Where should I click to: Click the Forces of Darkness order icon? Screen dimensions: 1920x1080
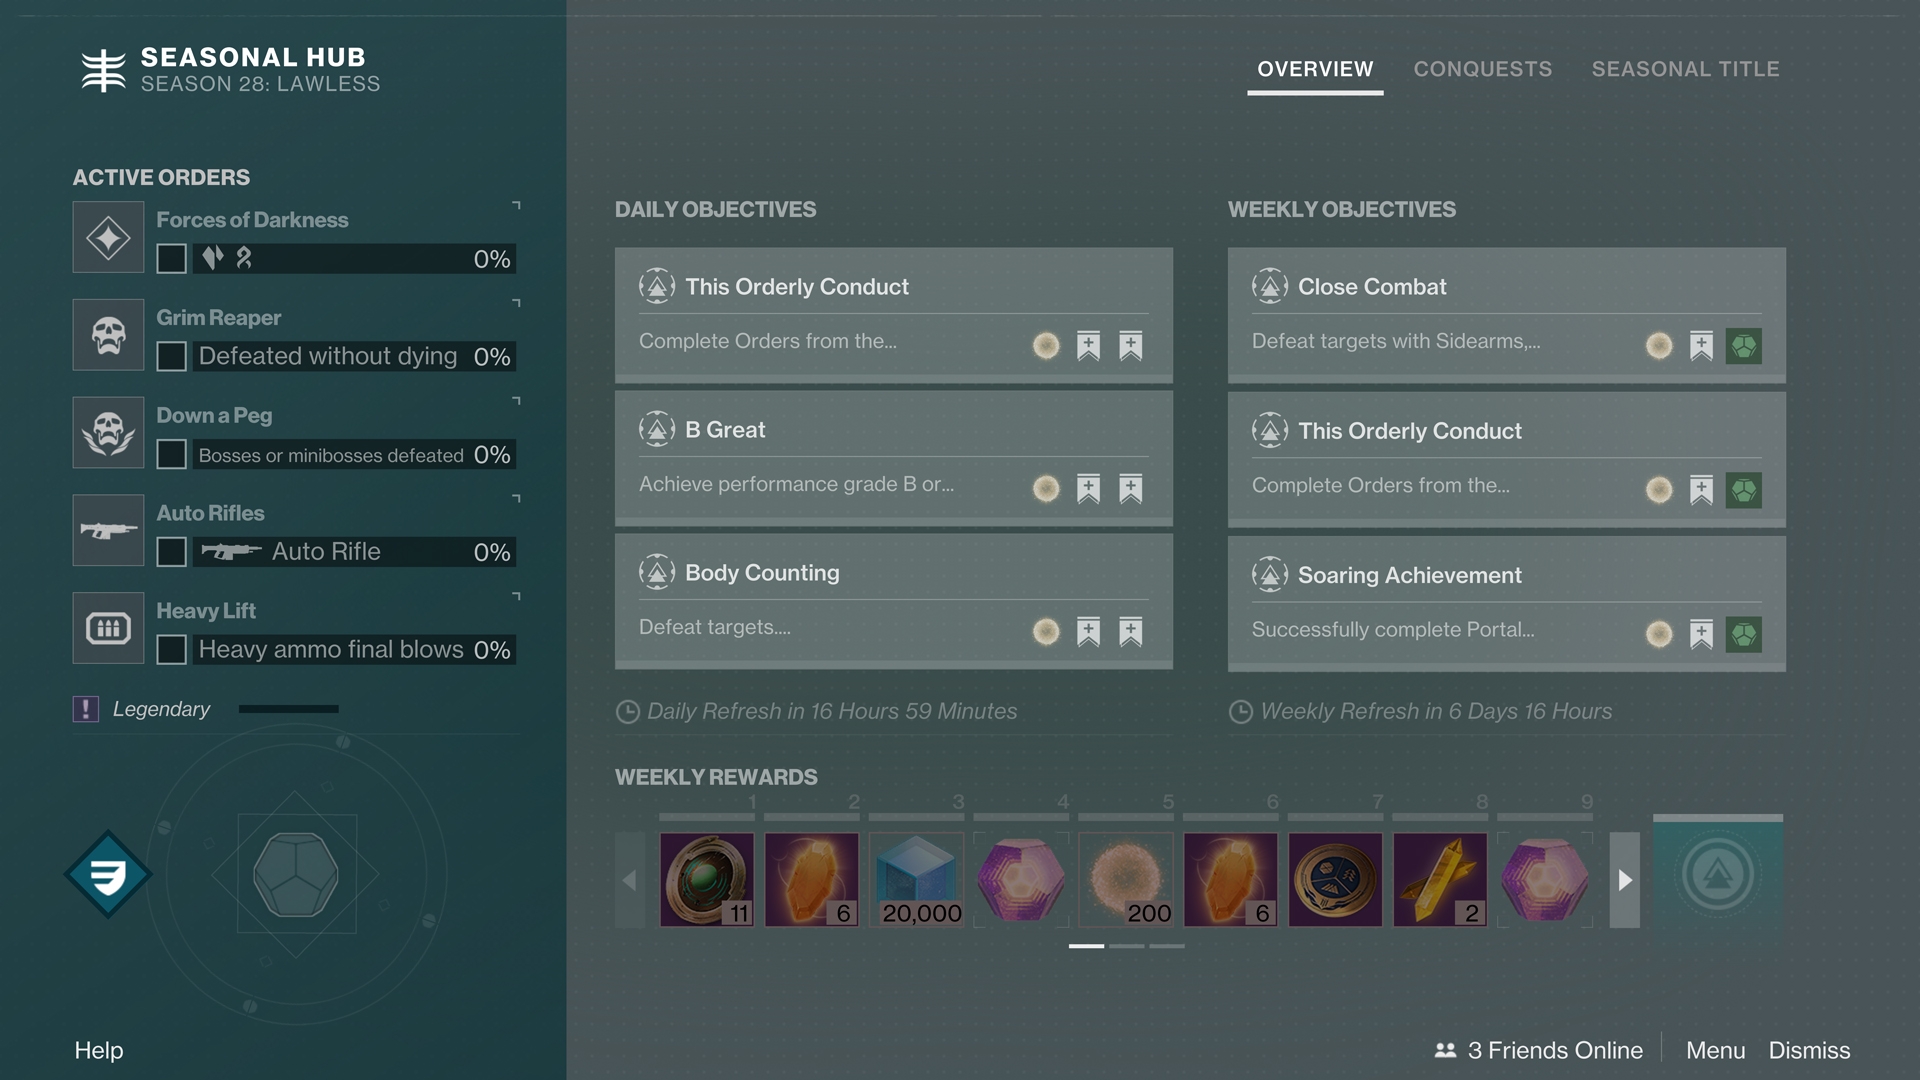pos(108,238)
